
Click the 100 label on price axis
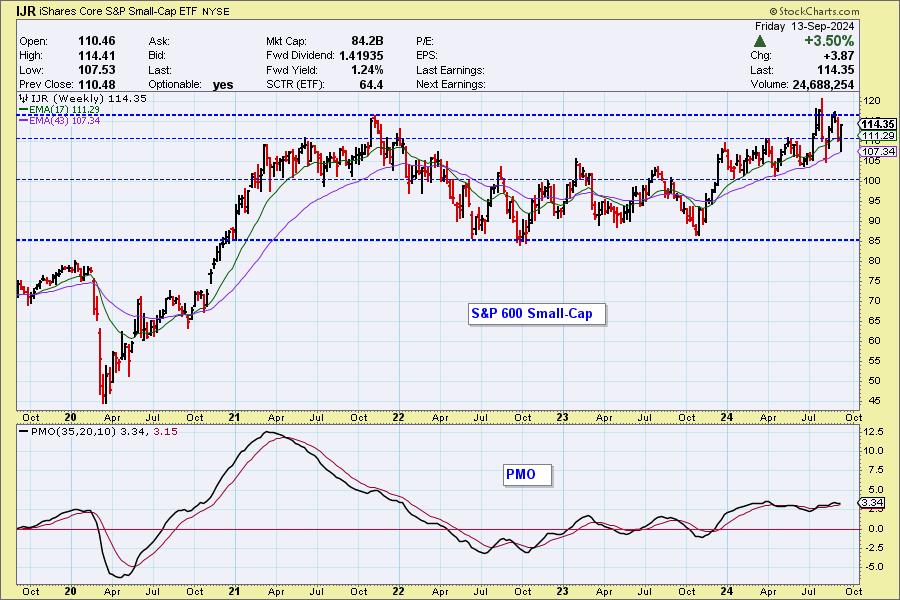point(871,180)
